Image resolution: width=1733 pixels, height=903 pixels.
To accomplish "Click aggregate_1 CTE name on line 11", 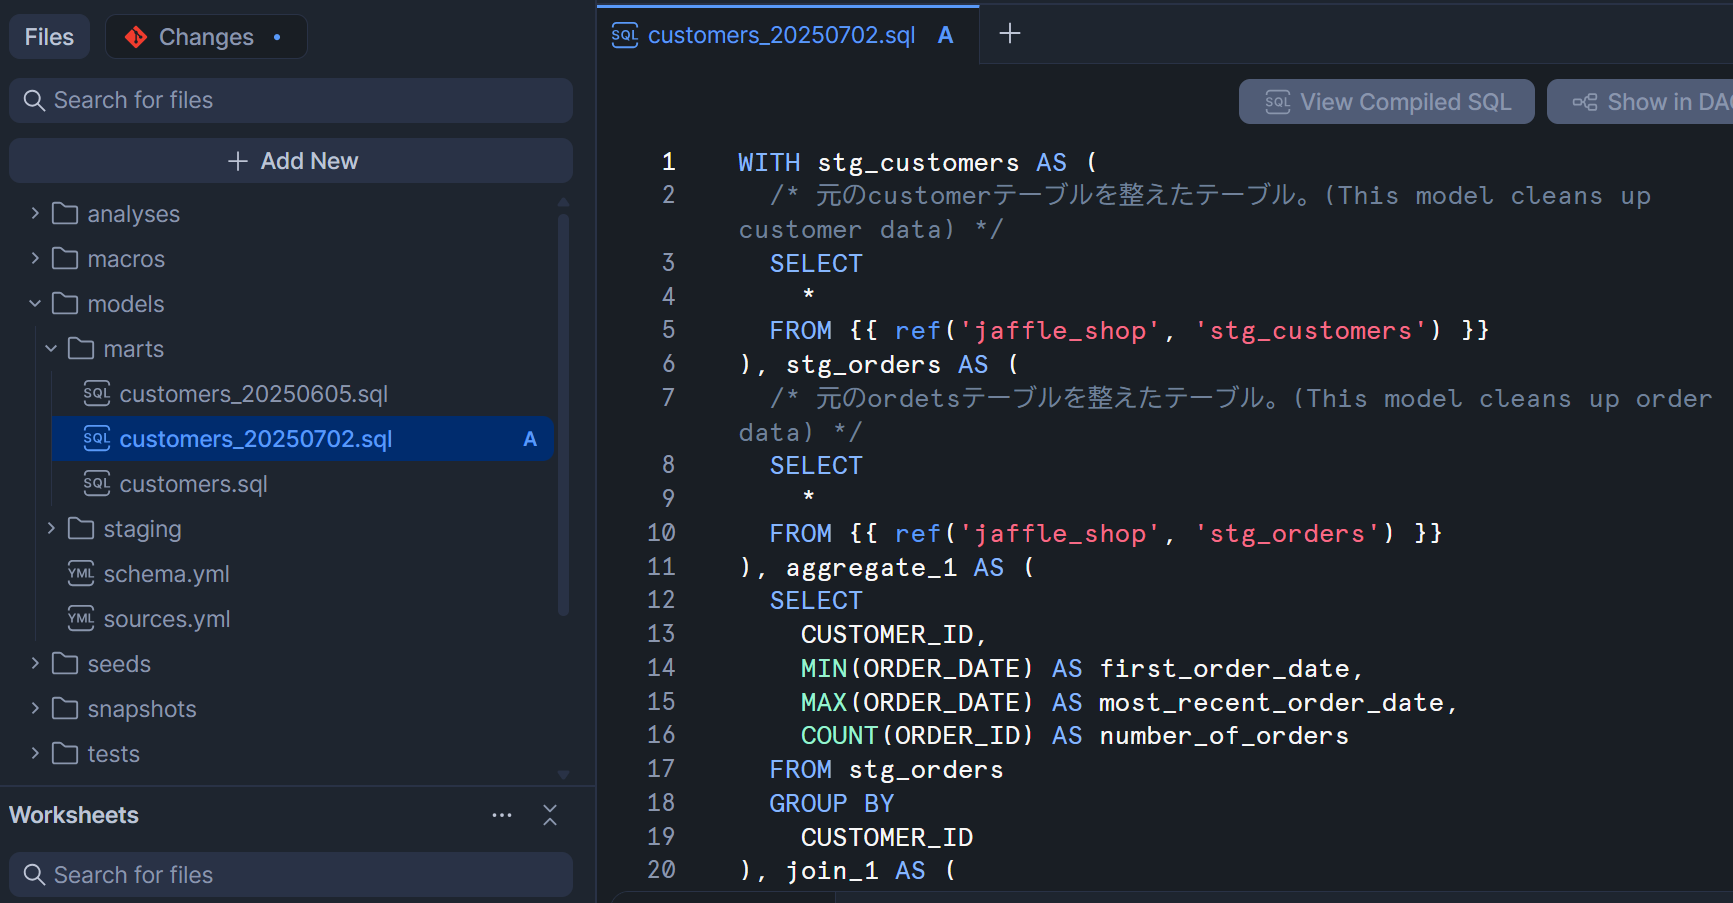I will (x=871, y=568).
